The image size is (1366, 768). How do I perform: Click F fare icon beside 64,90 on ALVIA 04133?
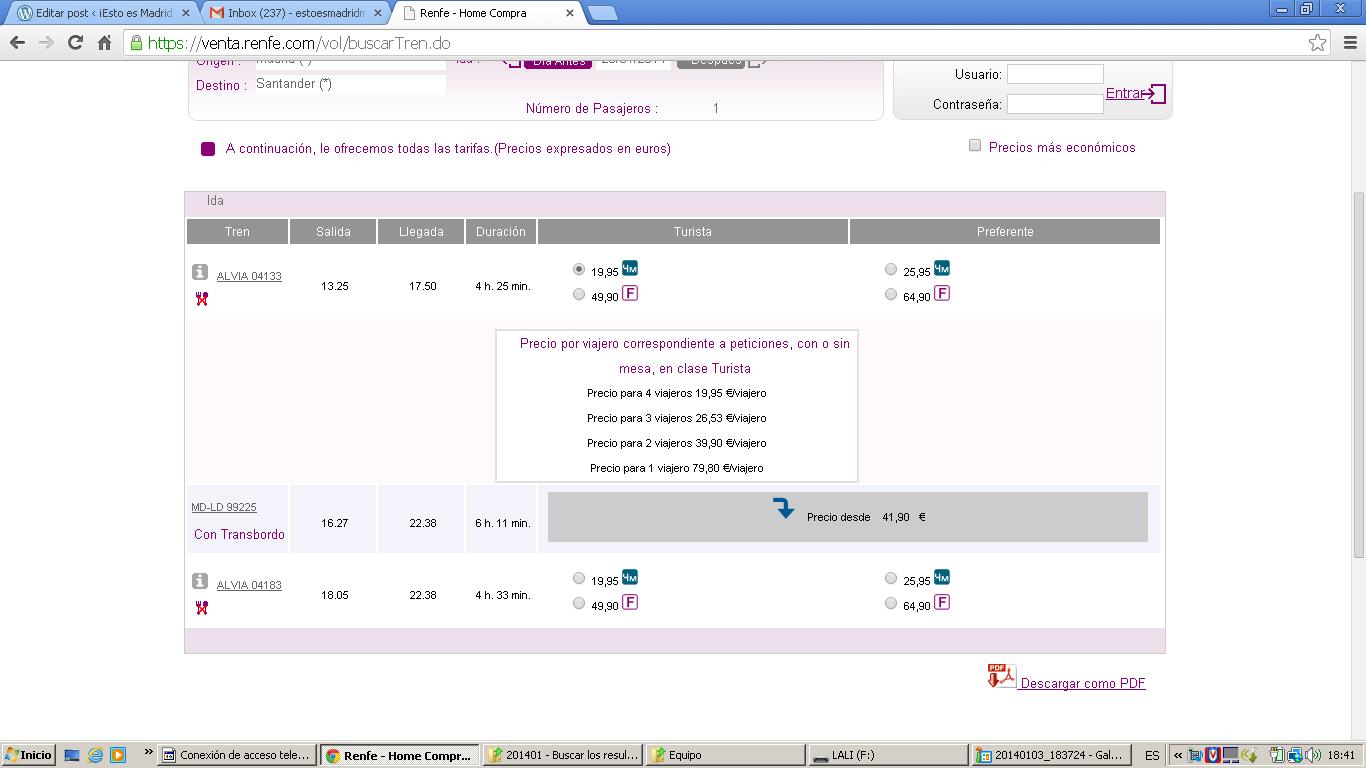pyautogui.click(x=942, y=293)
